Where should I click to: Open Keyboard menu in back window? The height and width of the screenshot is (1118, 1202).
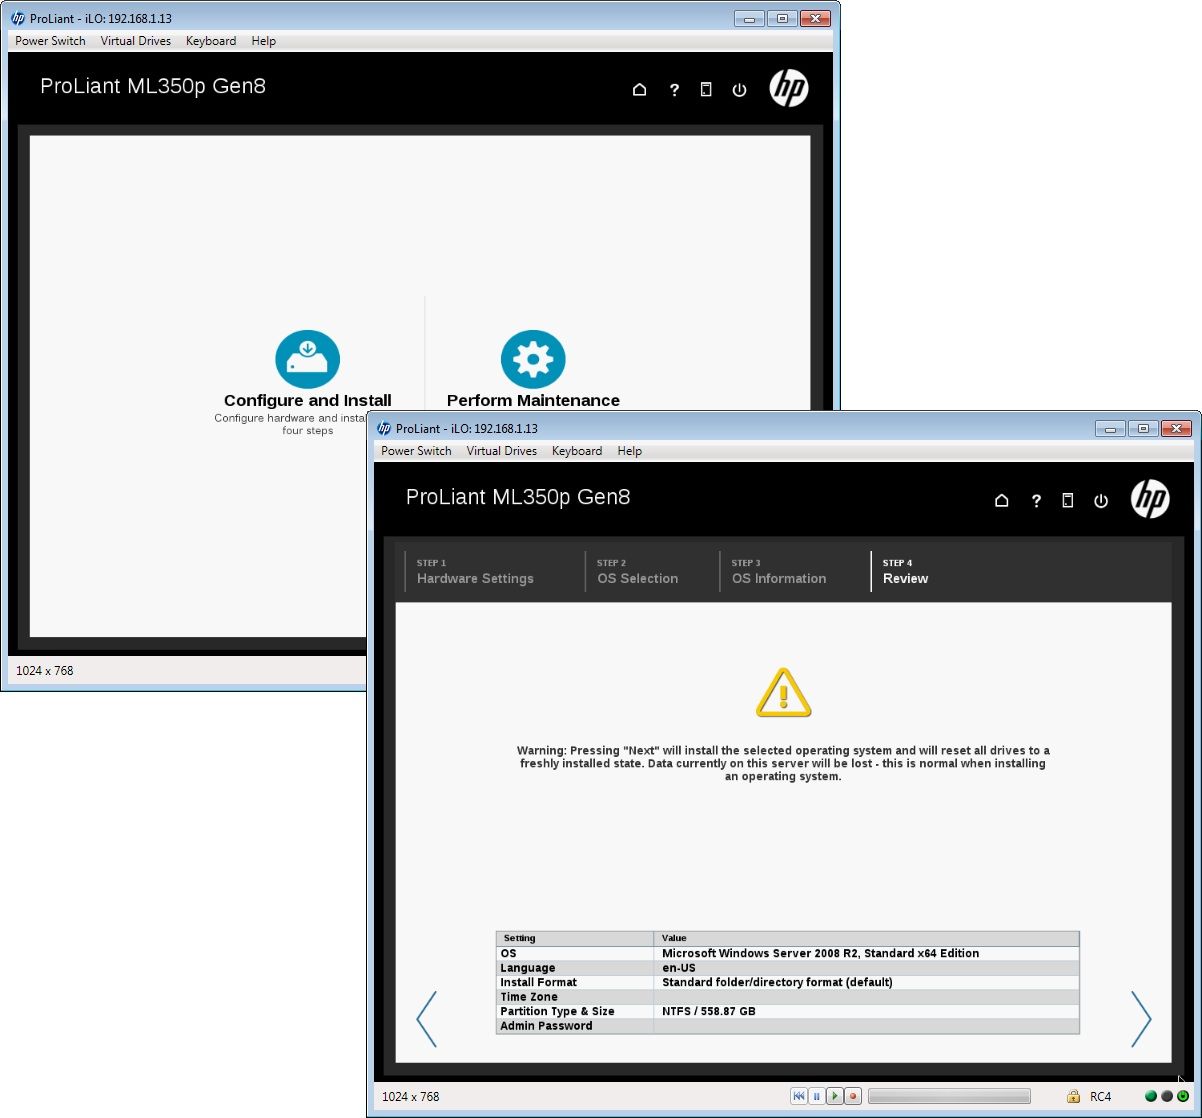[211, 41]
